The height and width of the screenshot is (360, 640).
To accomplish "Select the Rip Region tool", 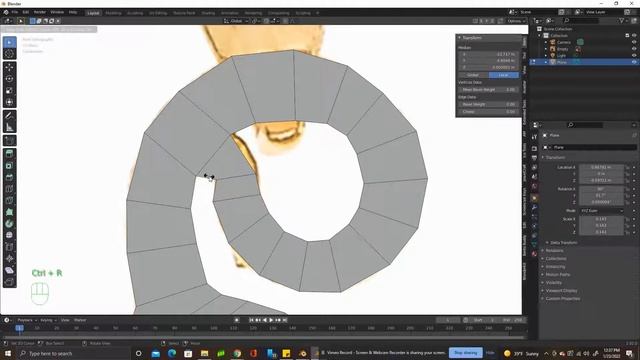I will coord(10,282).
